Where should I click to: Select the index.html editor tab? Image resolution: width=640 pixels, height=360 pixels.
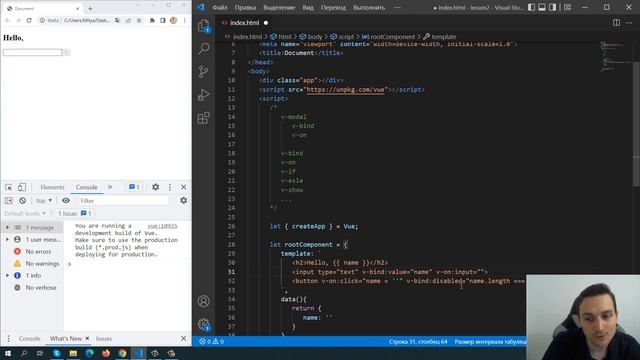pyautogui.click(x=245, y=23)
